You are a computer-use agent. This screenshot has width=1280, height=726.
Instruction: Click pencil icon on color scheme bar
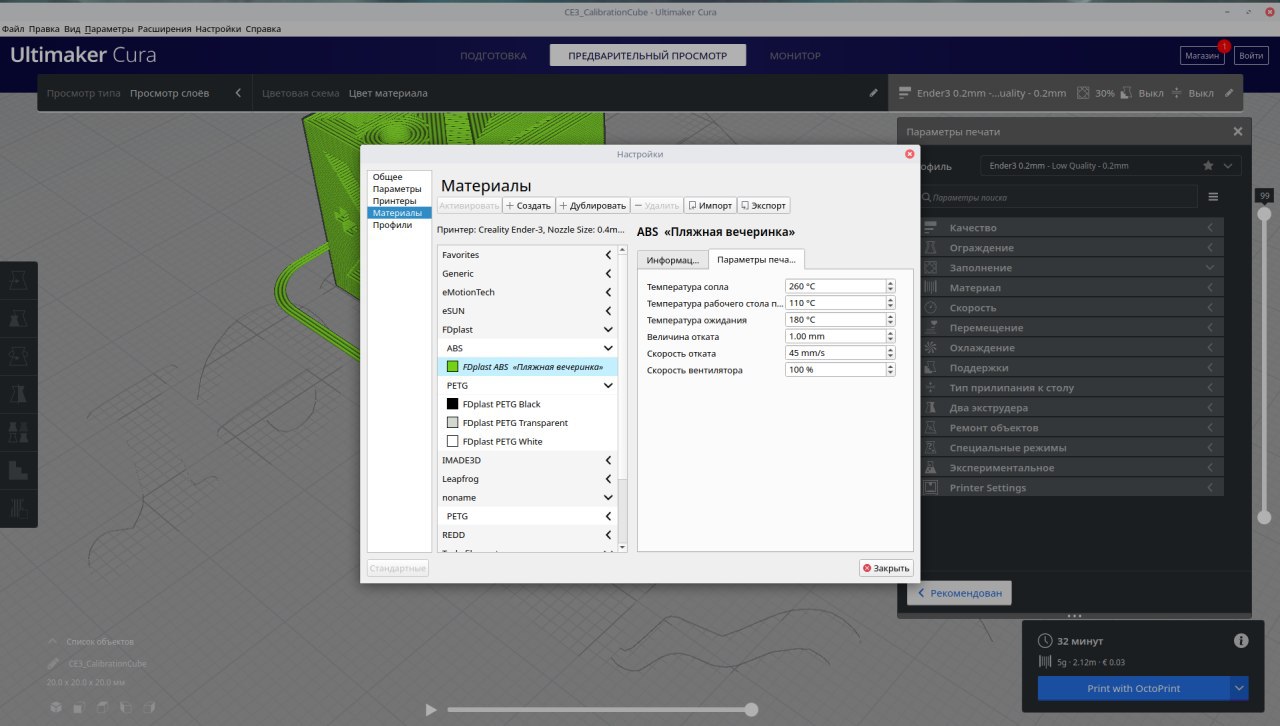pos(873,93)
